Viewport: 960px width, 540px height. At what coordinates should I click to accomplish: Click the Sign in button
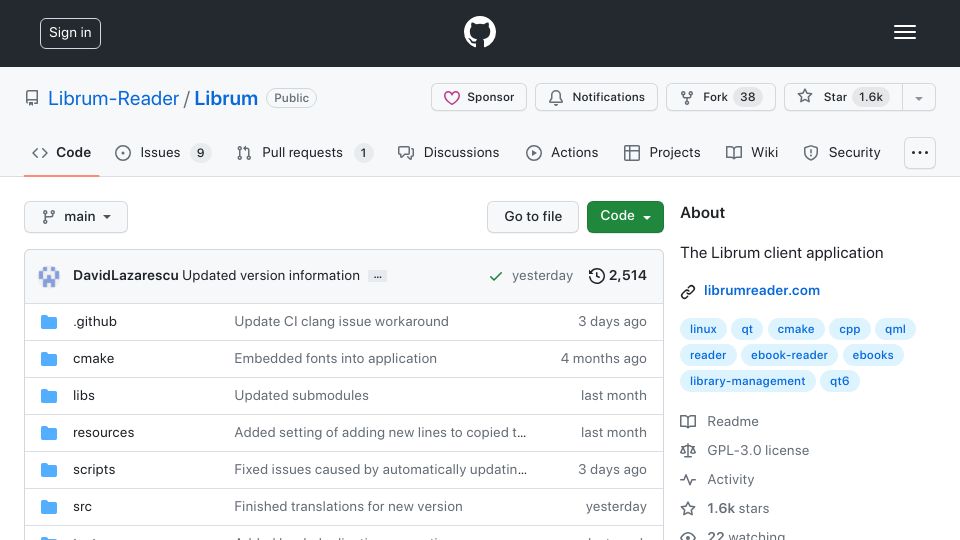coord(70,33)
